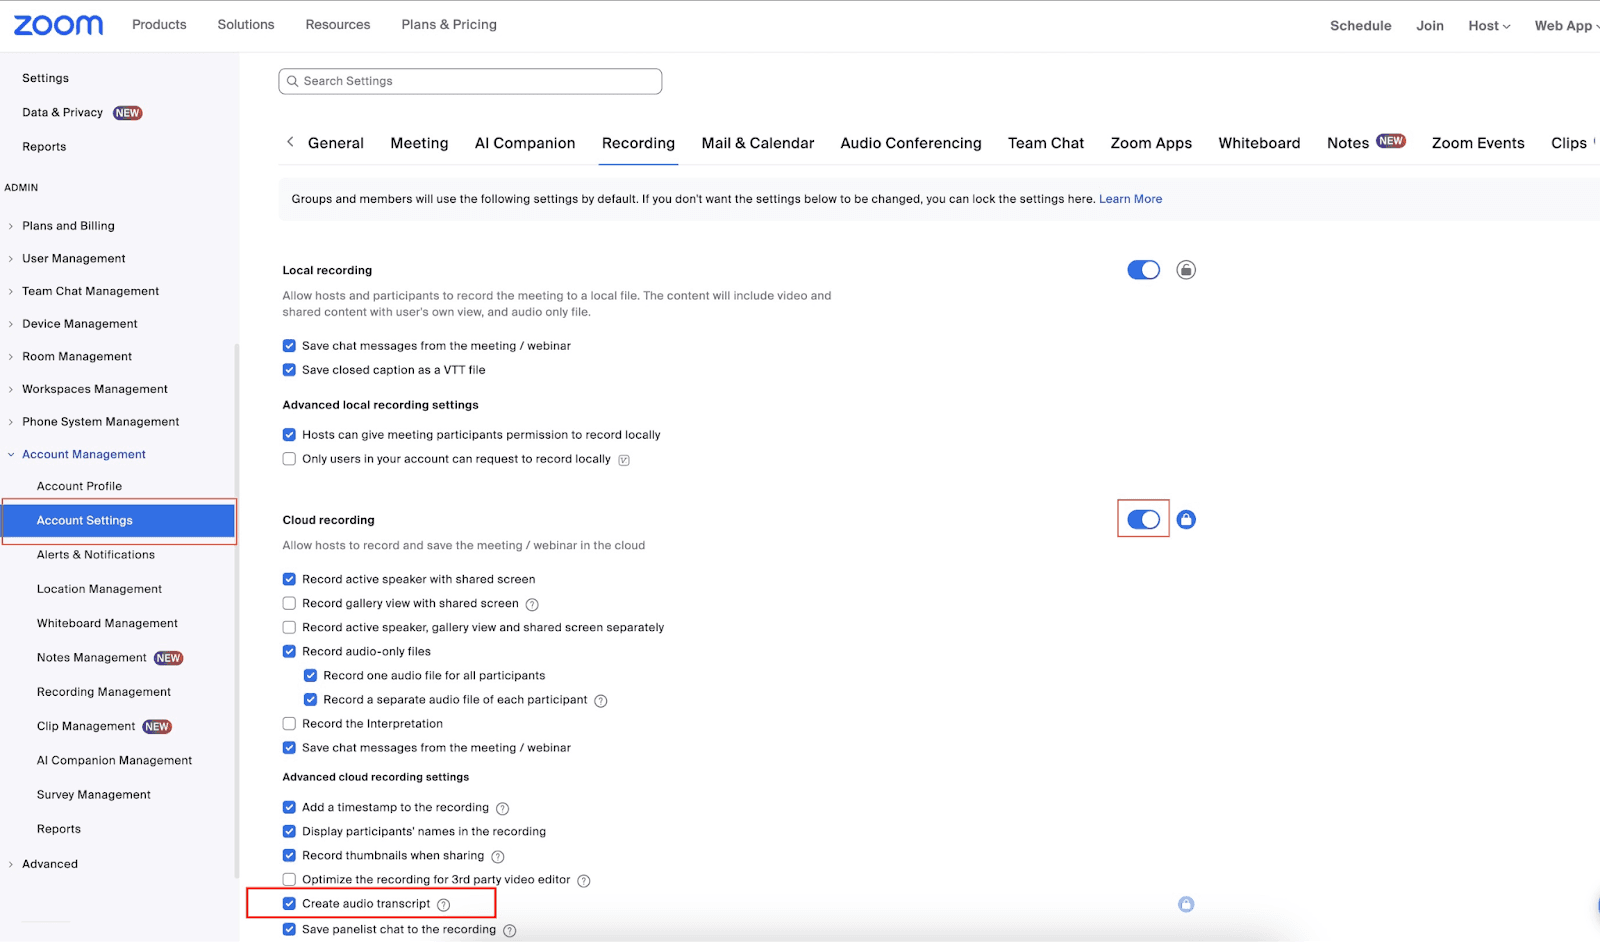Viewport: 1600px width, 942px height.
Task: Switch to the Meeting tab
Action: [419, 143]
